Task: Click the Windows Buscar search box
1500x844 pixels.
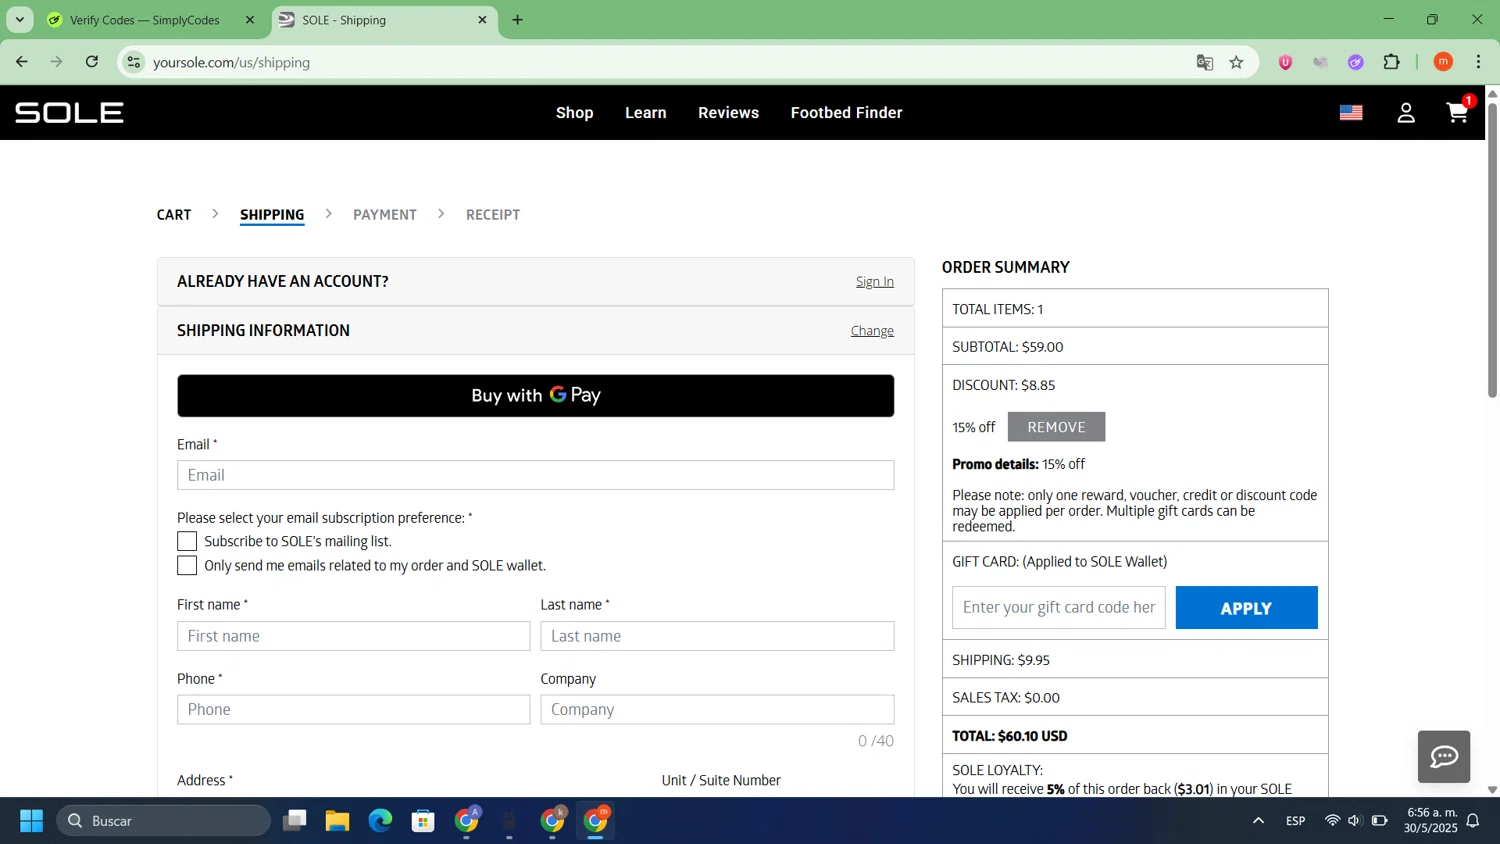Action: (164, 821)
